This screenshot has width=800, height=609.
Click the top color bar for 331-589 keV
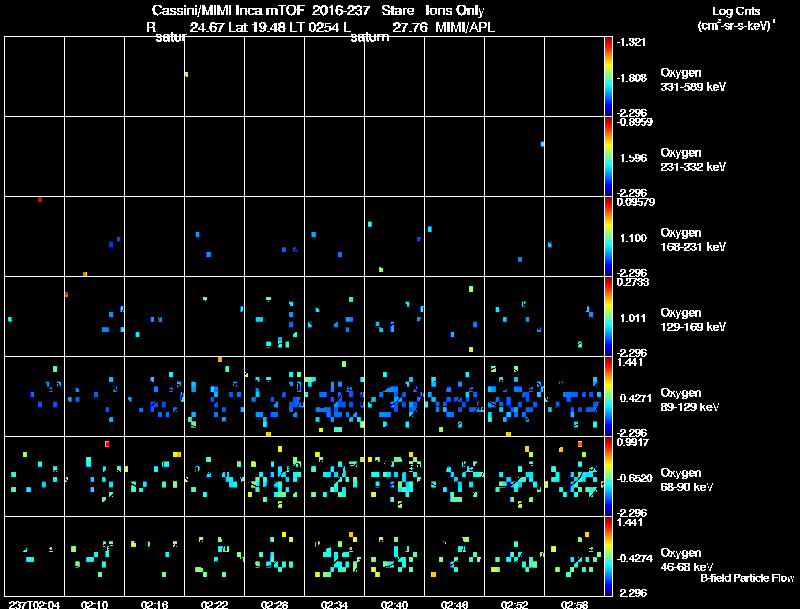(608, 77)
